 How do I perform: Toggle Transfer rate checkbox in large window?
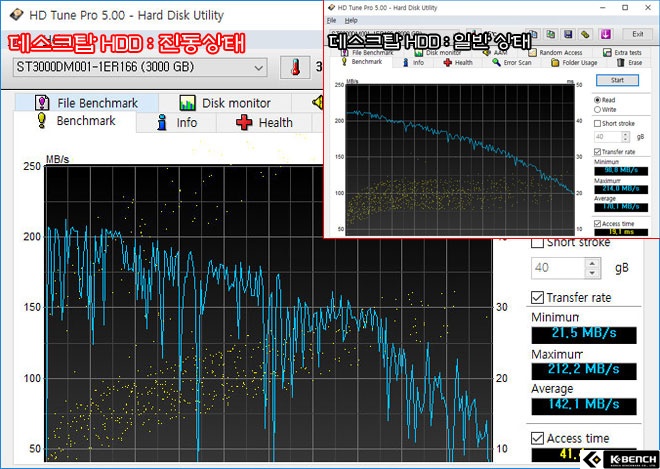tap(538, 298)
